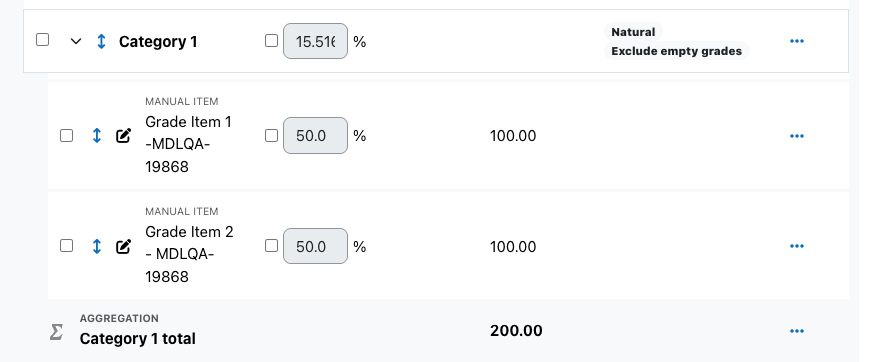
Task: Enable the weight override checkbox for Grade Item 2
Action: coord(271,246)
